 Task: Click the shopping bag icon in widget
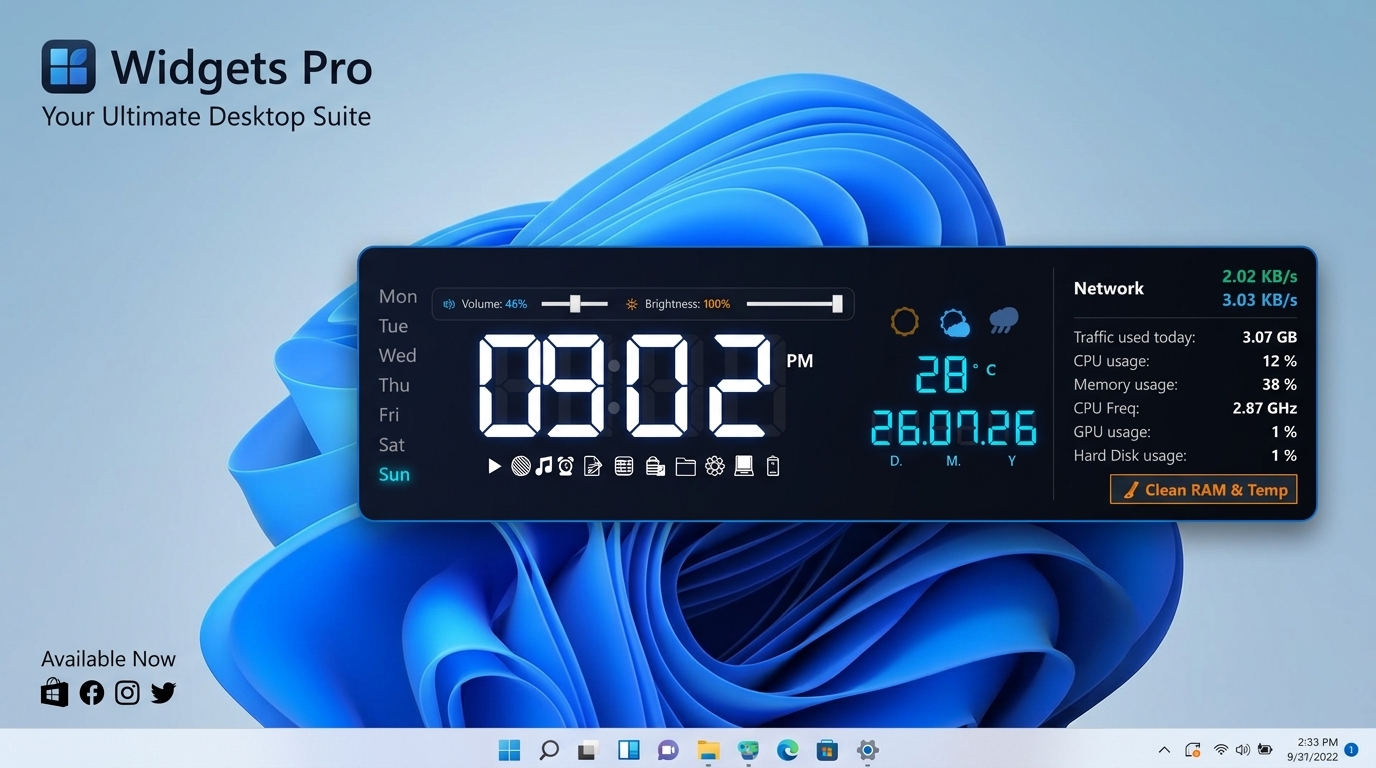coord(655,466)
